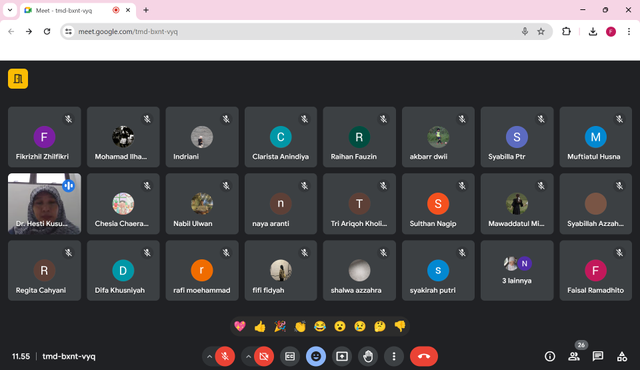Hide the emoji reactions bar
Screen dimensions: 640x370
point(316,356)
